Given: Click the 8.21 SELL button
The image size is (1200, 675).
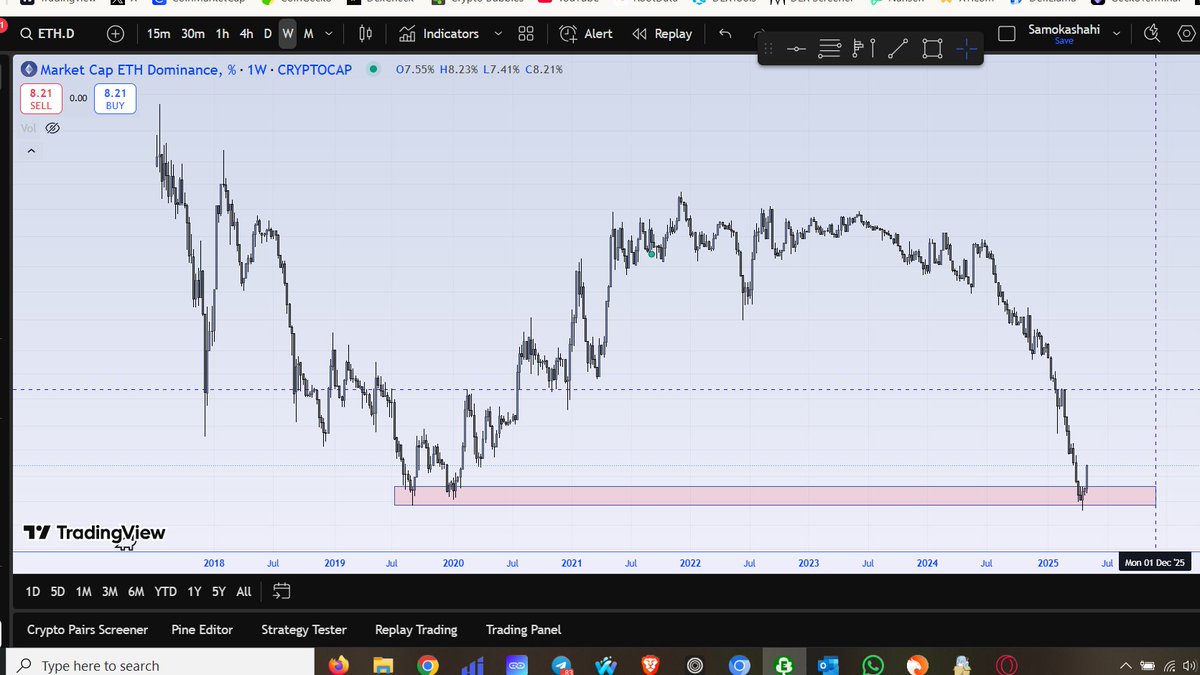Looking at the screenshot, I should pos(41,97).
